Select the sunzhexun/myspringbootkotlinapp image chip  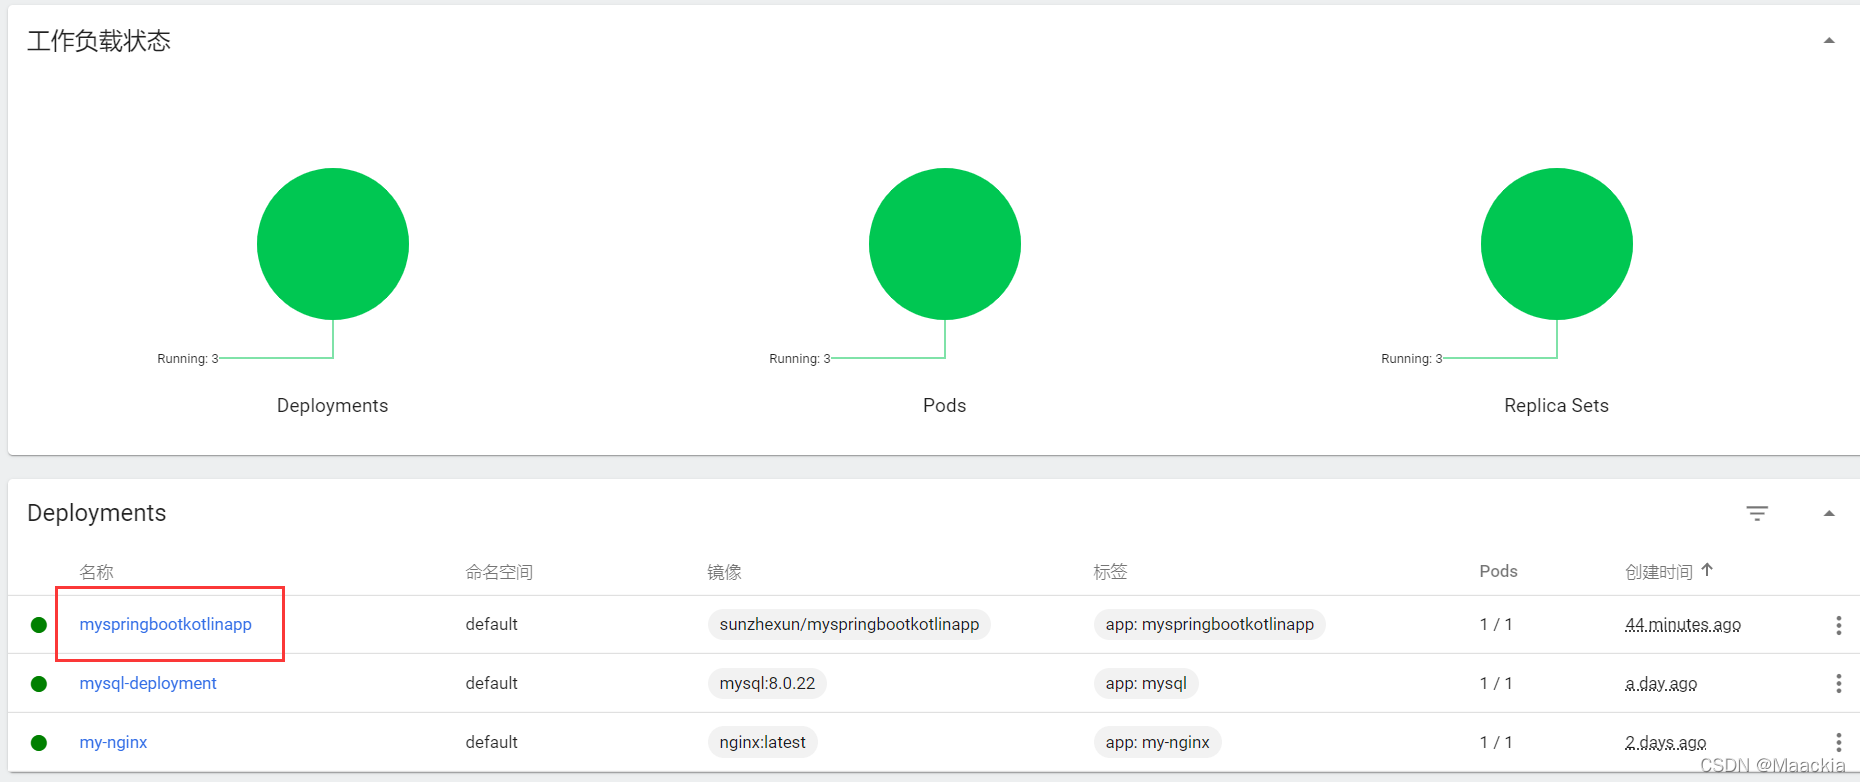tap(849, 624)
